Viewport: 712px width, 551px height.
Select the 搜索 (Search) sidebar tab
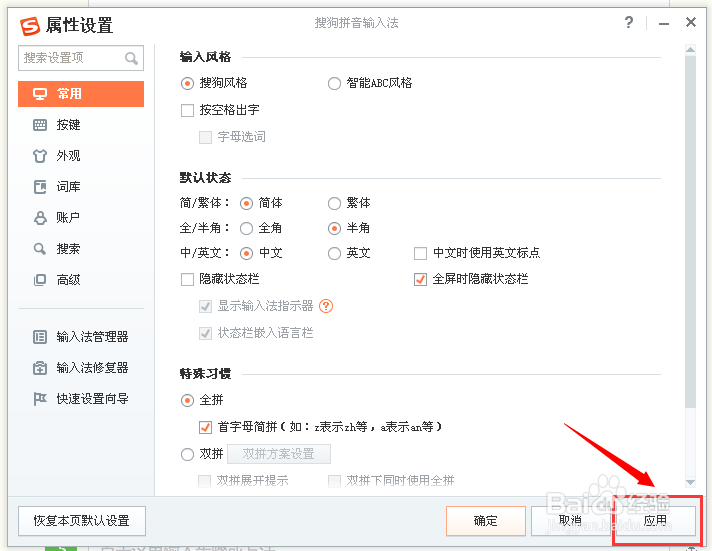(68, 249)
